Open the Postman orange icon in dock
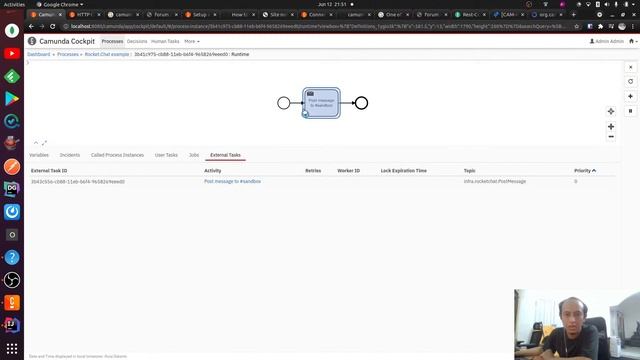 point(12,167)
